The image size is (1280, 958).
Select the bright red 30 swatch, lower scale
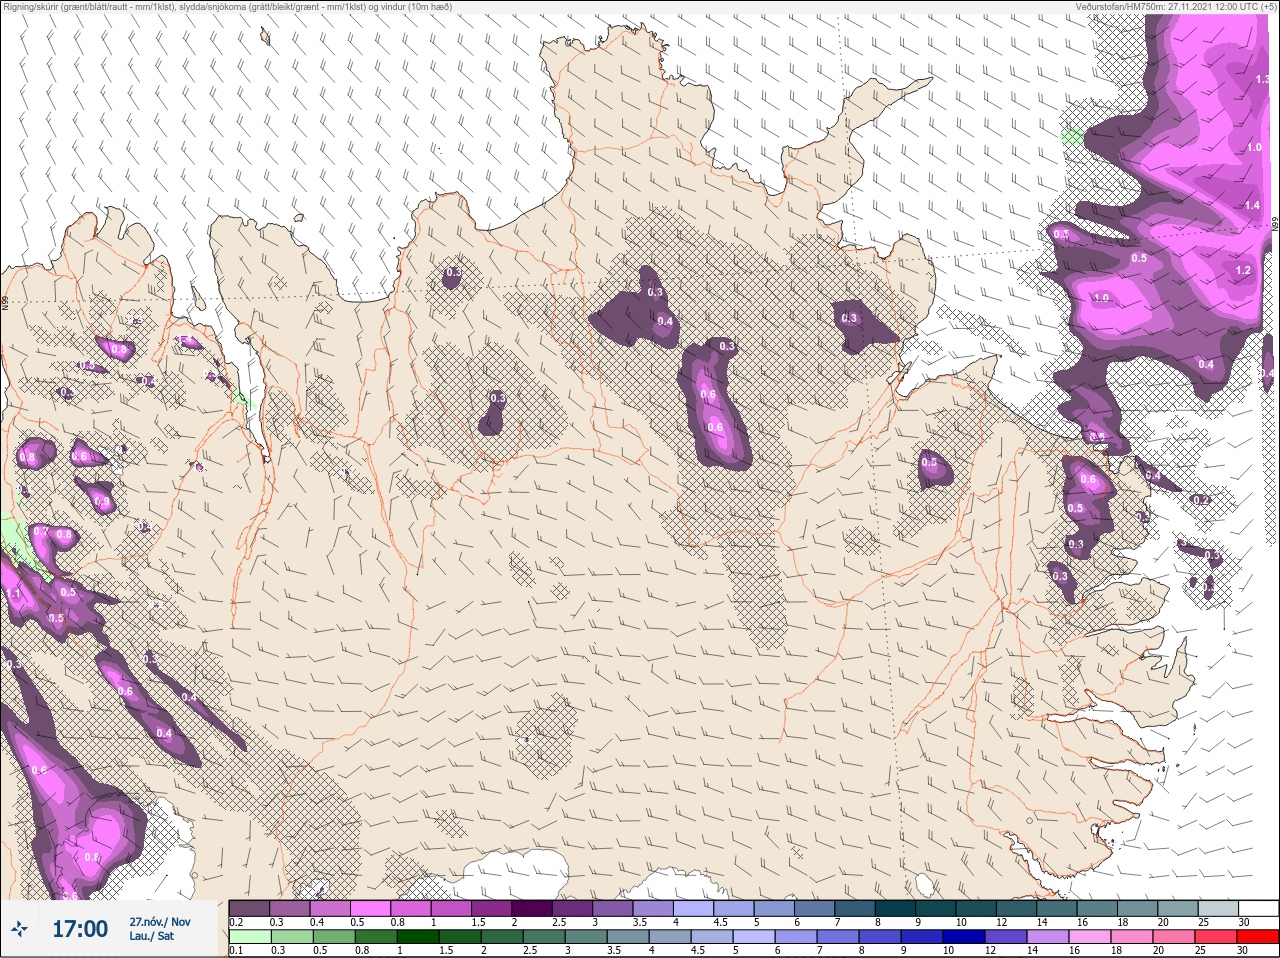(x=1258, y=937)
